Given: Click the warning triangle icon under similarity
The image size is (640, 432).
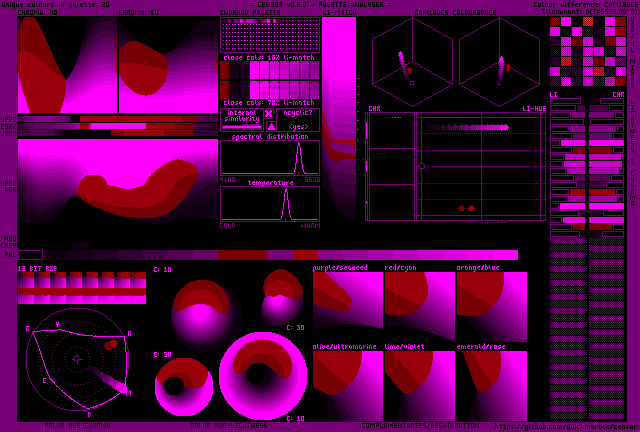Looking at the screenshot, I should point(269,127).
